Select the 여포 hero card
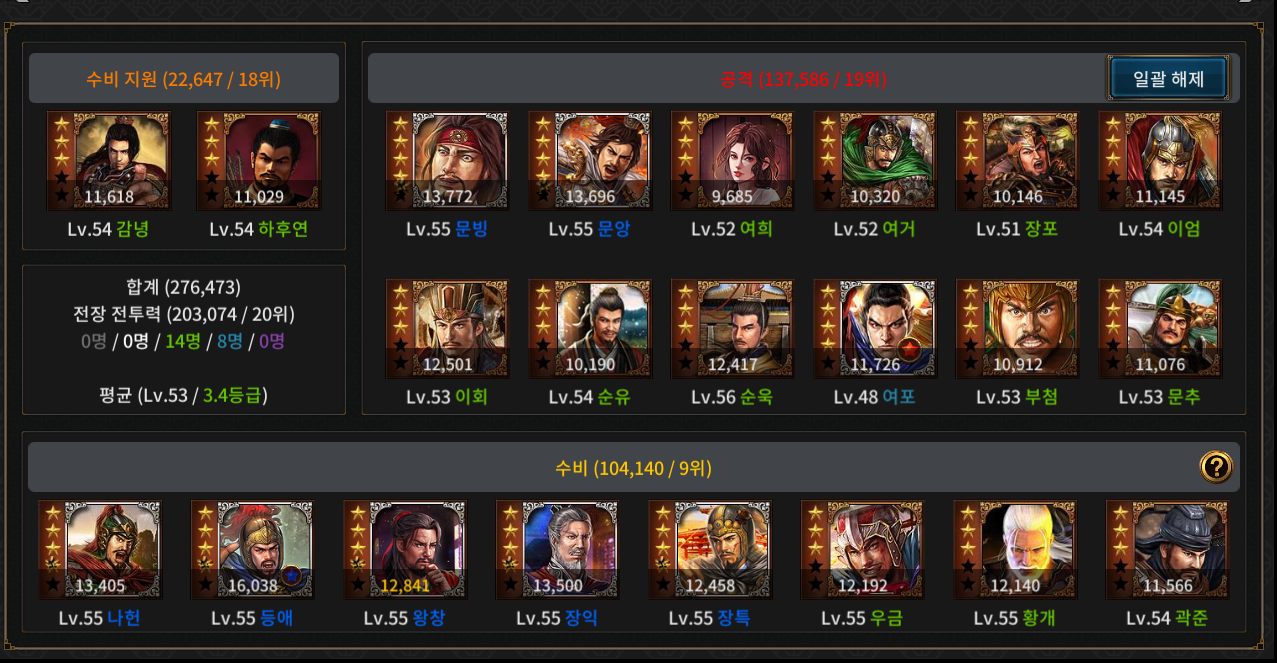 tap(875, 329)
